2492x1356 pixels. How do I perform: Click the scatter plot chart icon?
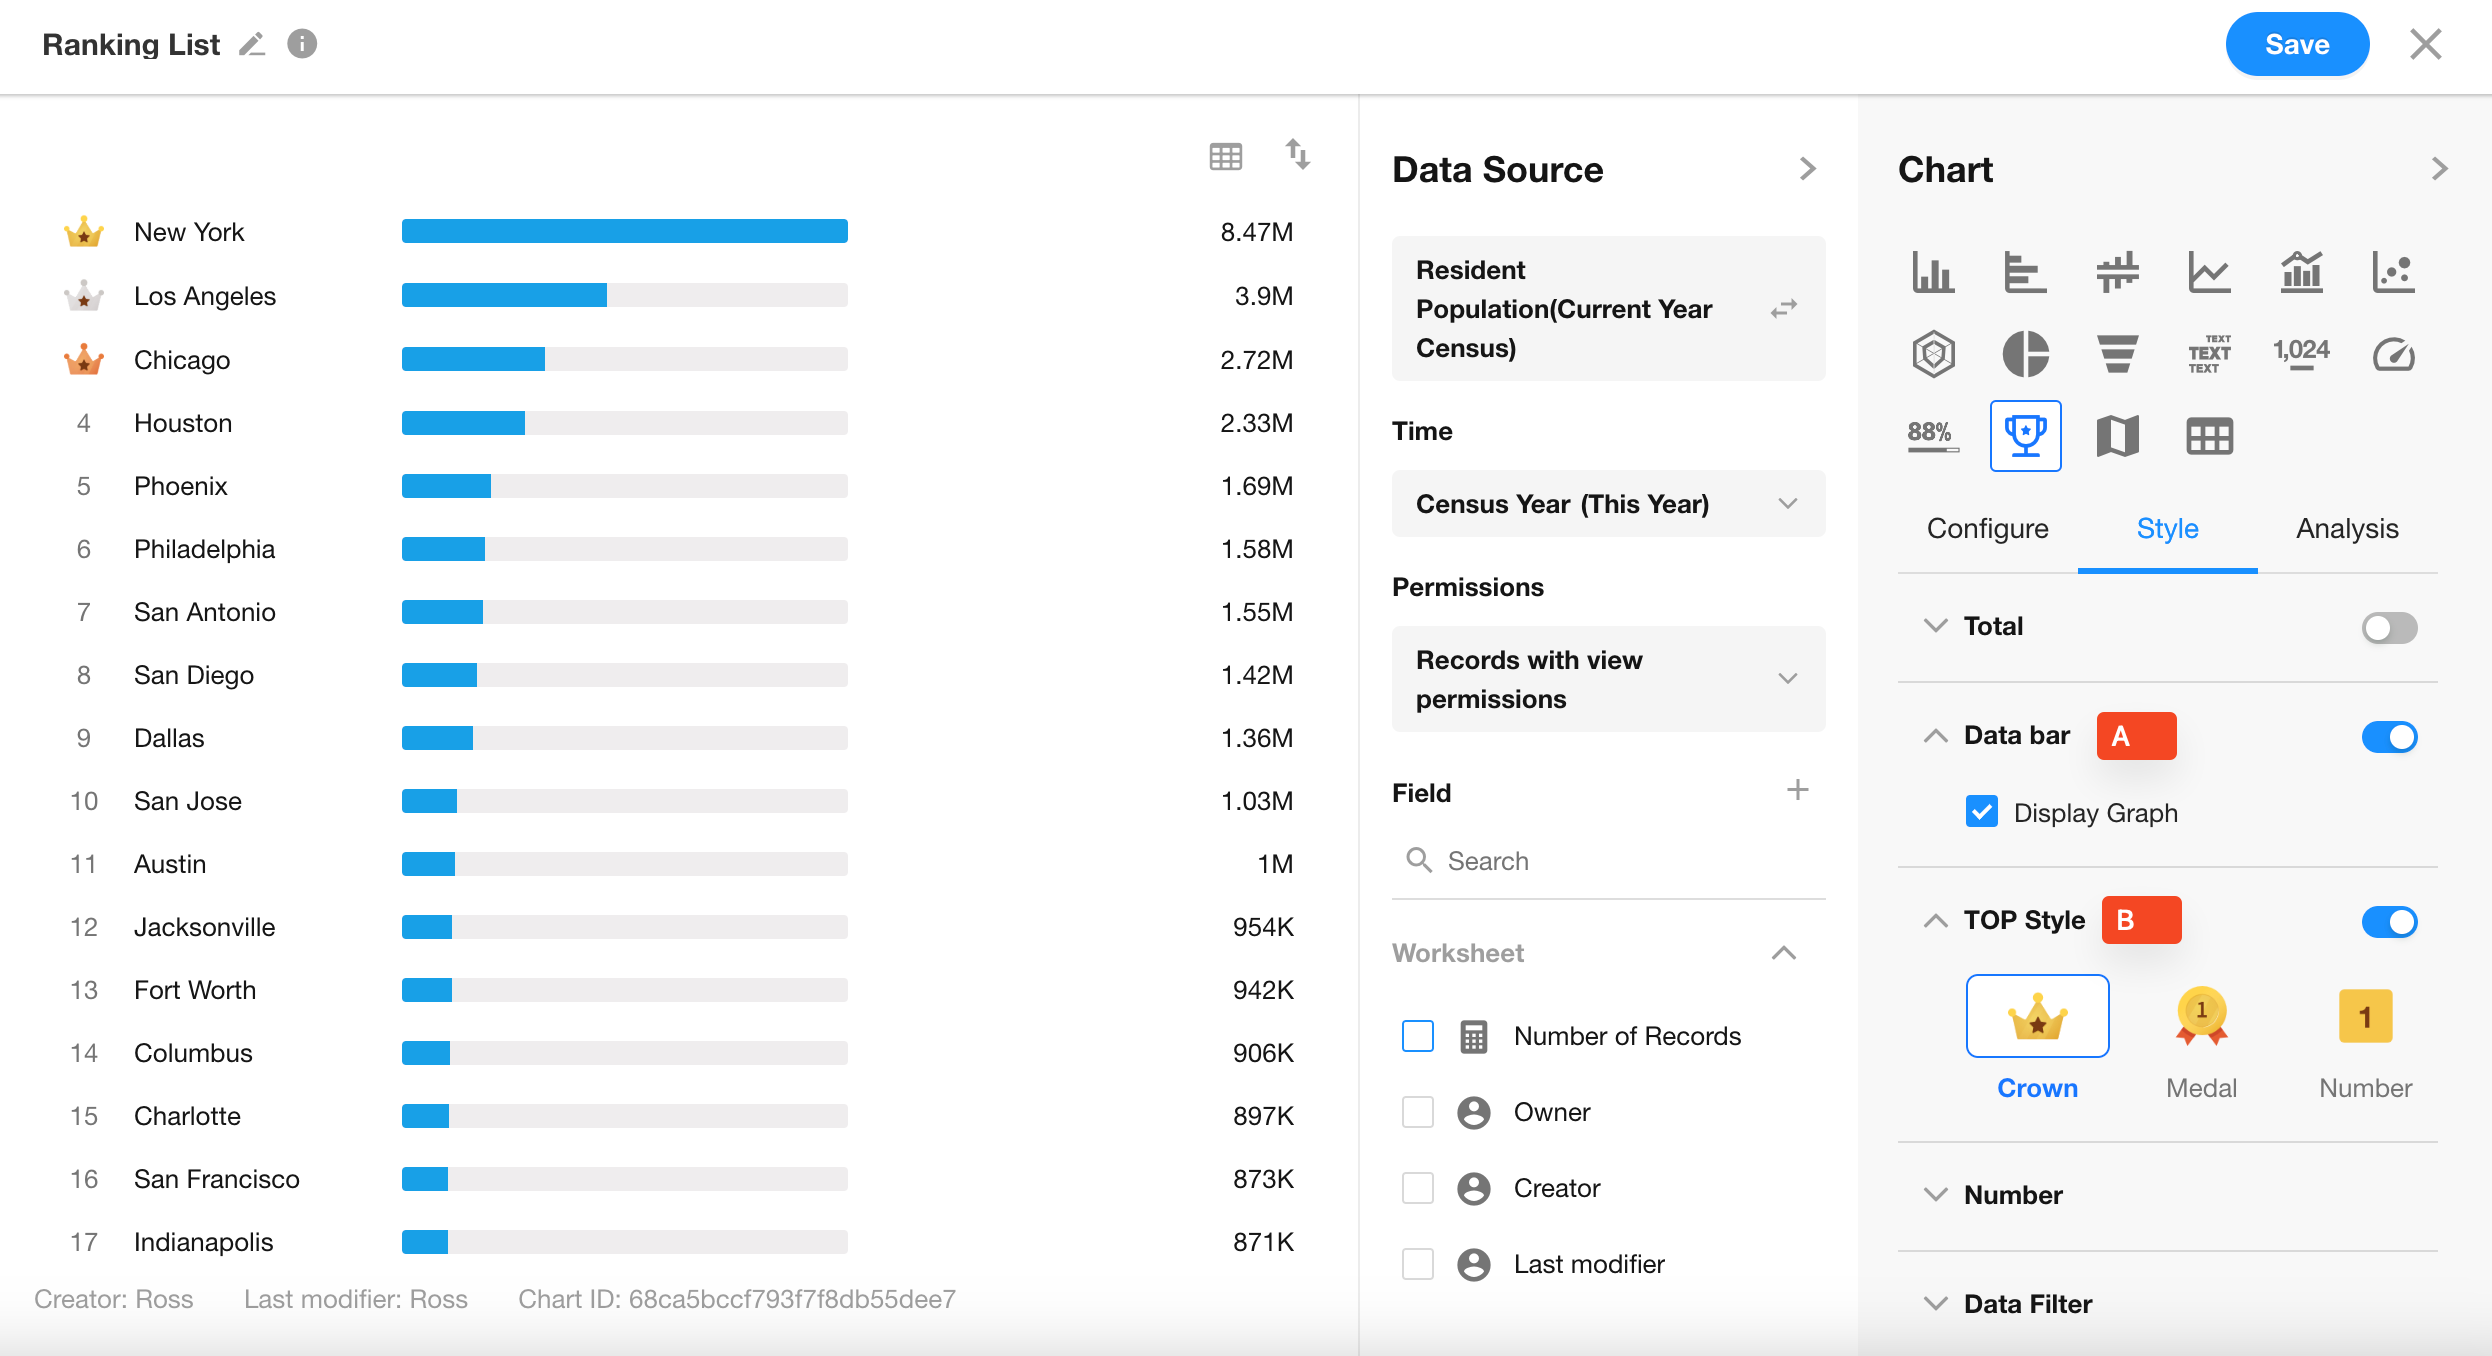click(x=2393, y=272)
